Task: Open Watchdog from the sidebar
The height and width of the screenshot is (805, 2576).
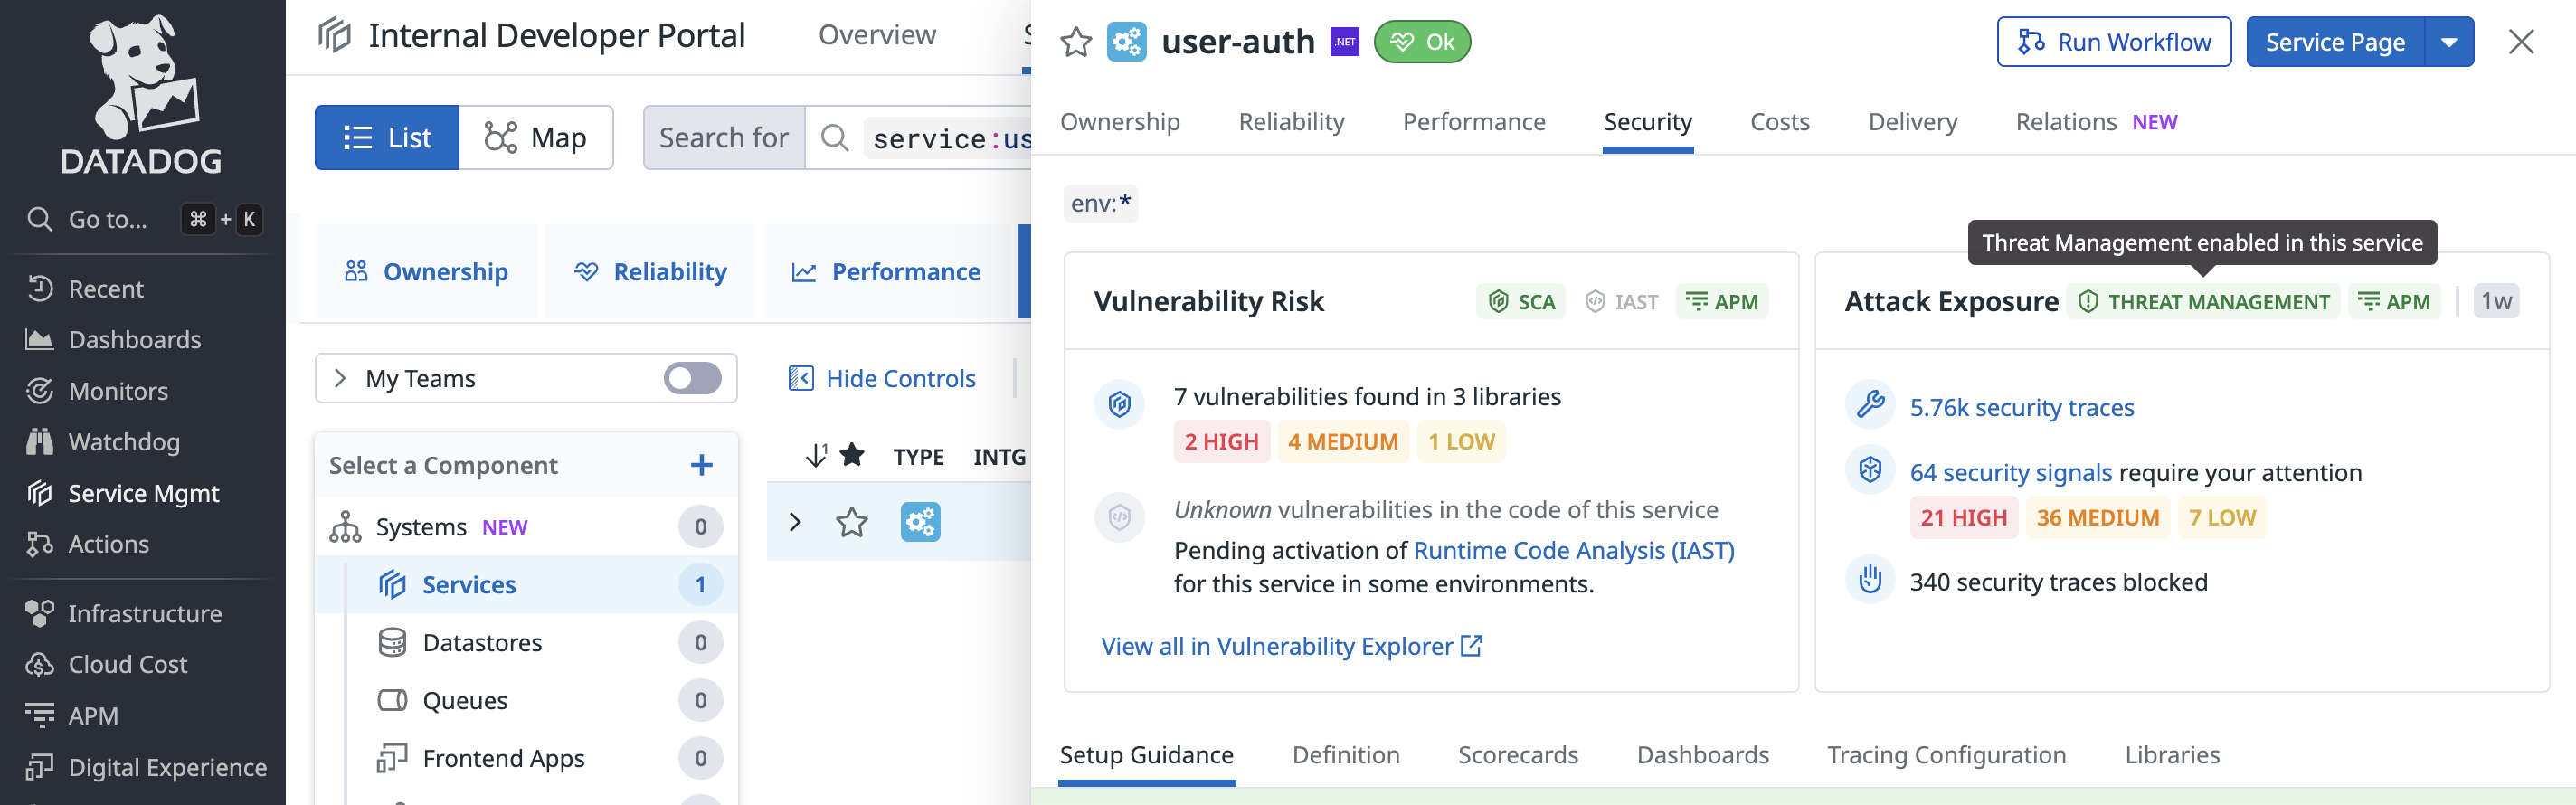Action: click(124, 442)
